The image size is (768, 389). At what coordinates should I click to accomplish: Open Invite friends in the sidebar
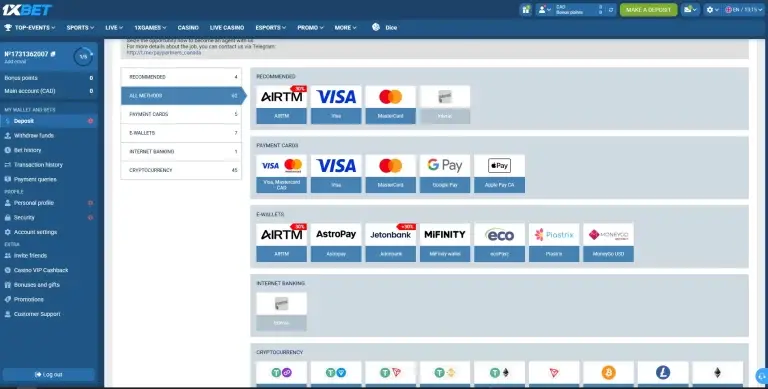[x=49, y=256]
